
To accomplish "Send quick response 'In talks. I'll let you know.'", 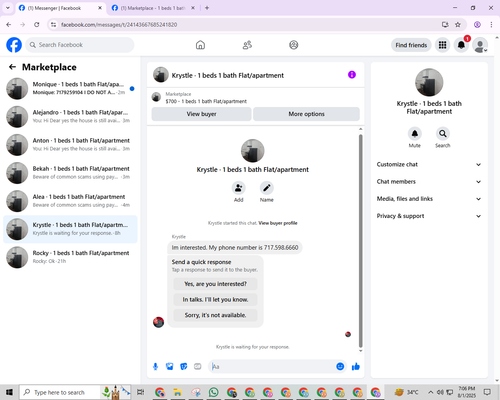I will [x=215, y=300].
